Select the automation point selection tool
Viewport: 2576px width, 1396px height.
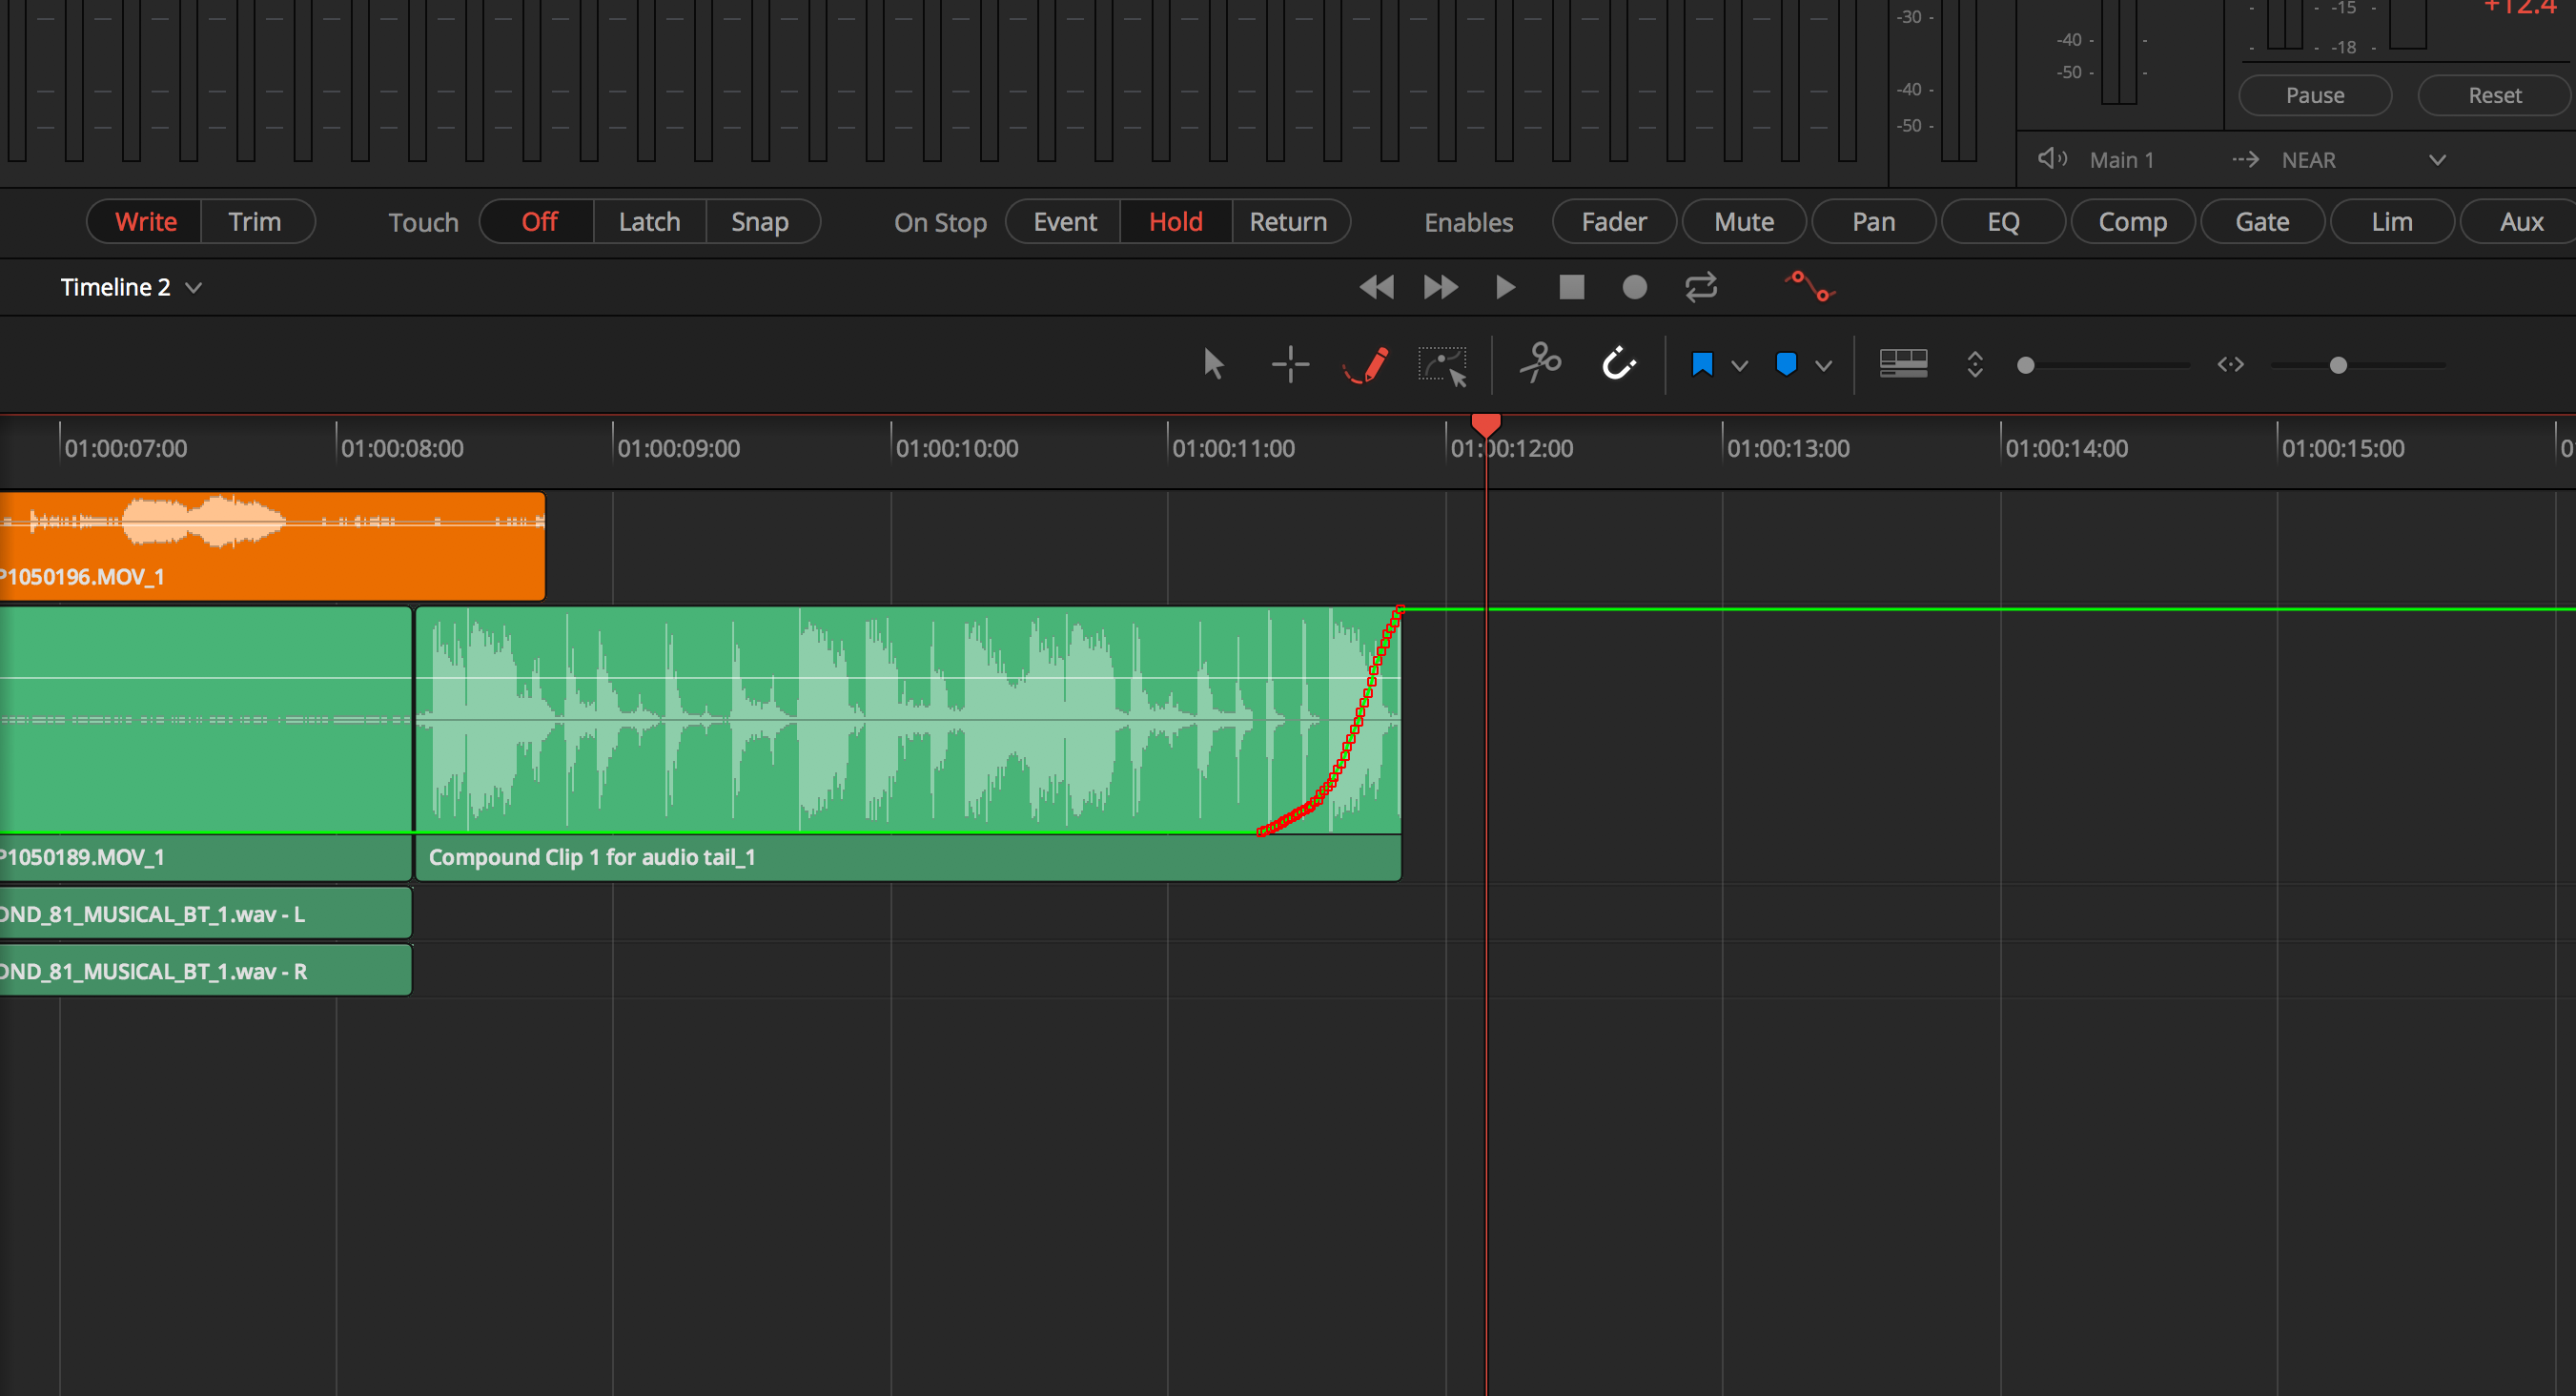click(x=1443, y=366)
